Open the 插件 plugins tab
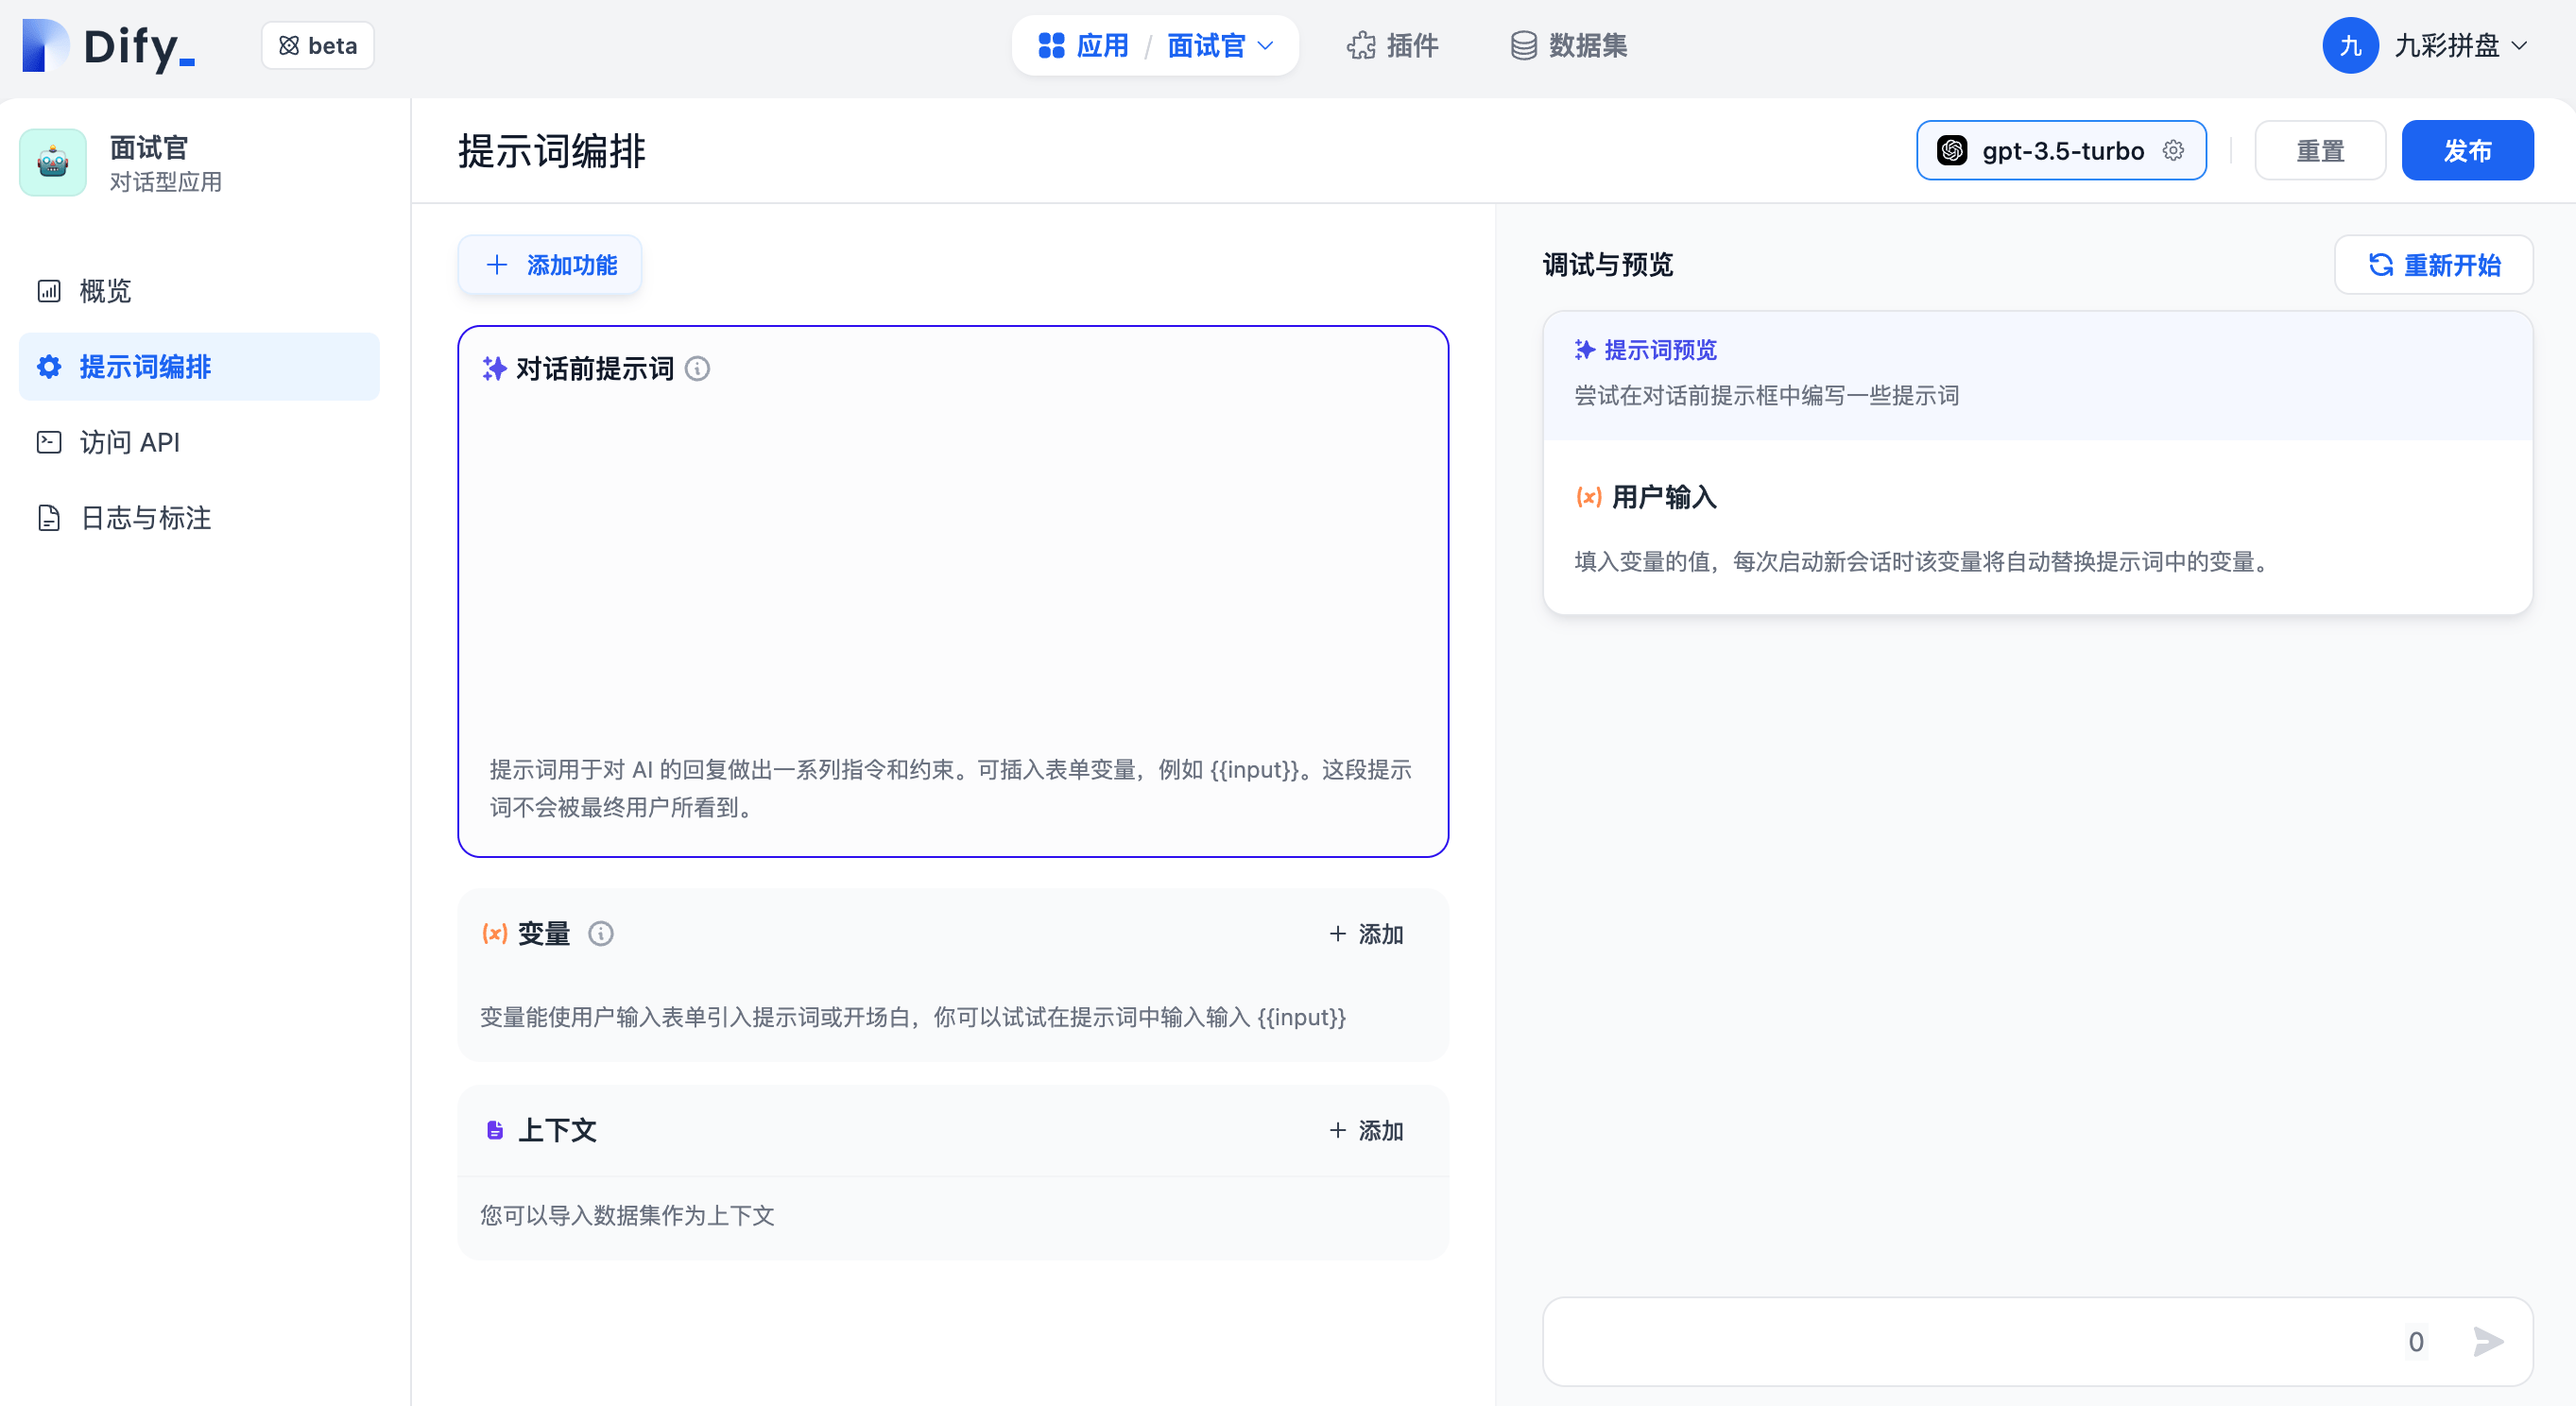The width and height of the screenshot is (2576, 1406). 1392,46
